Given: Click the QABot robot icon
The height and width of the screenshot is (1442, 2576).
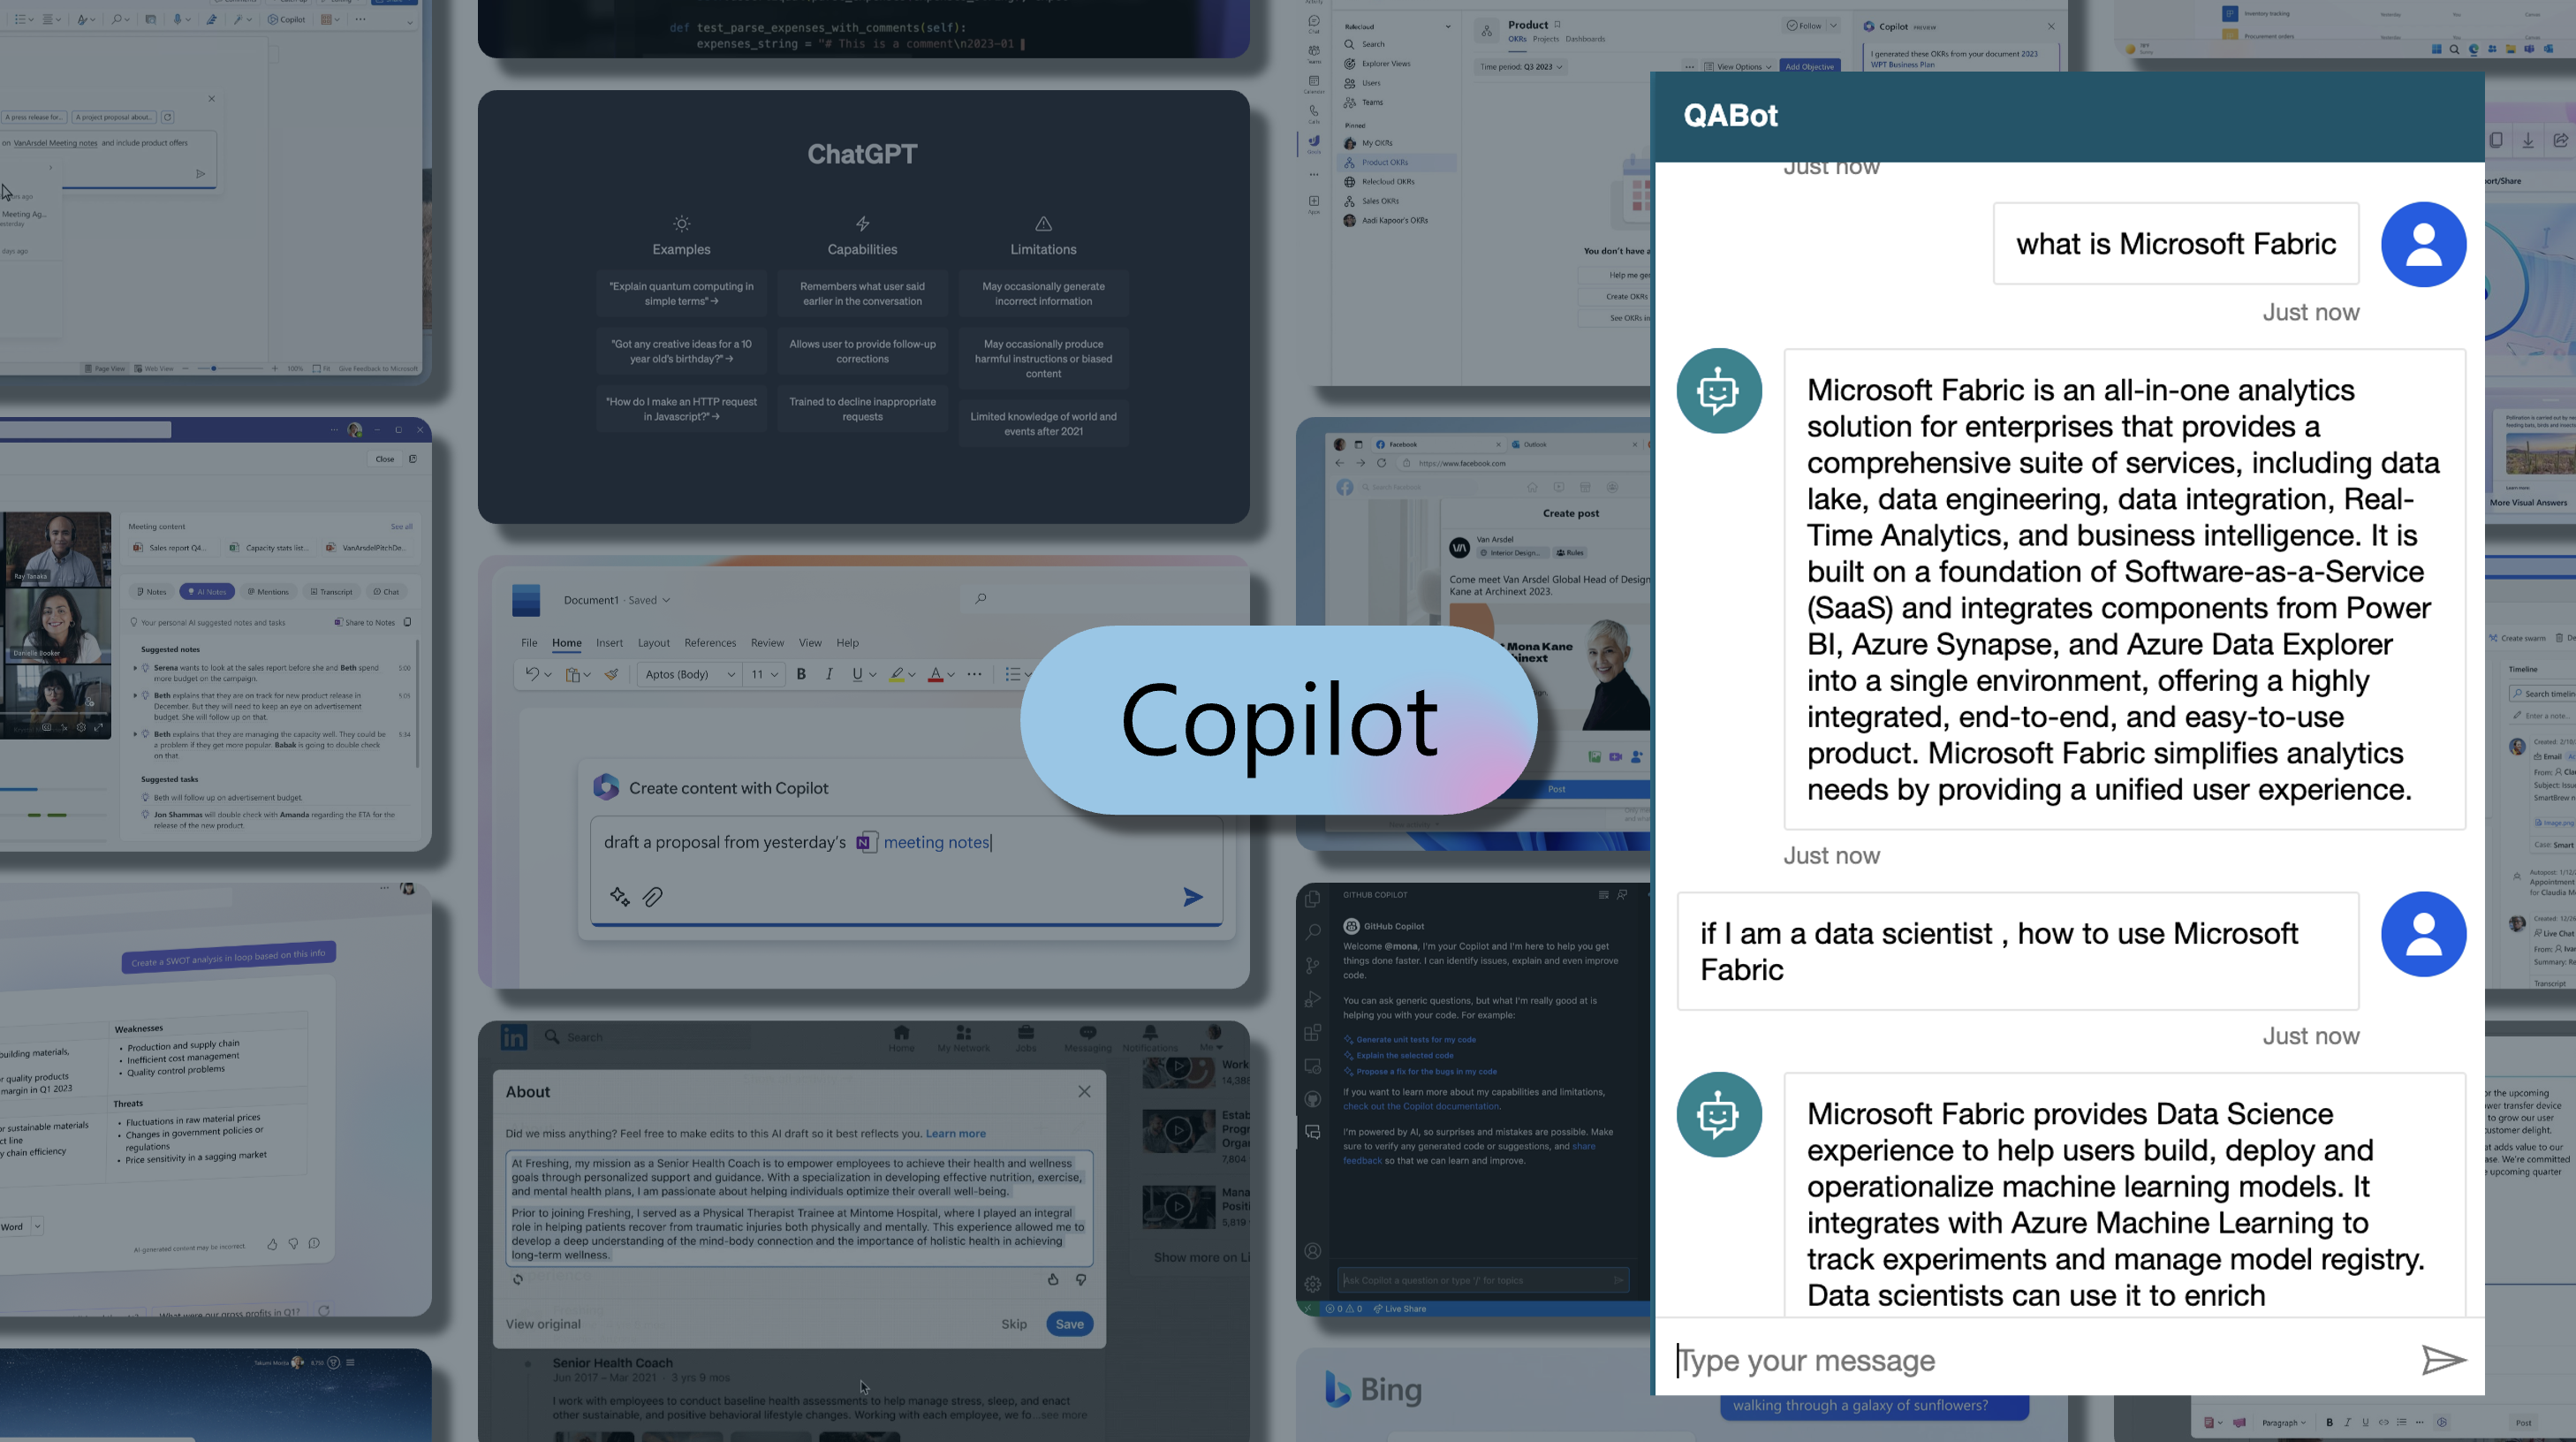Looking at the screenshot, I should coord(1718,391).
